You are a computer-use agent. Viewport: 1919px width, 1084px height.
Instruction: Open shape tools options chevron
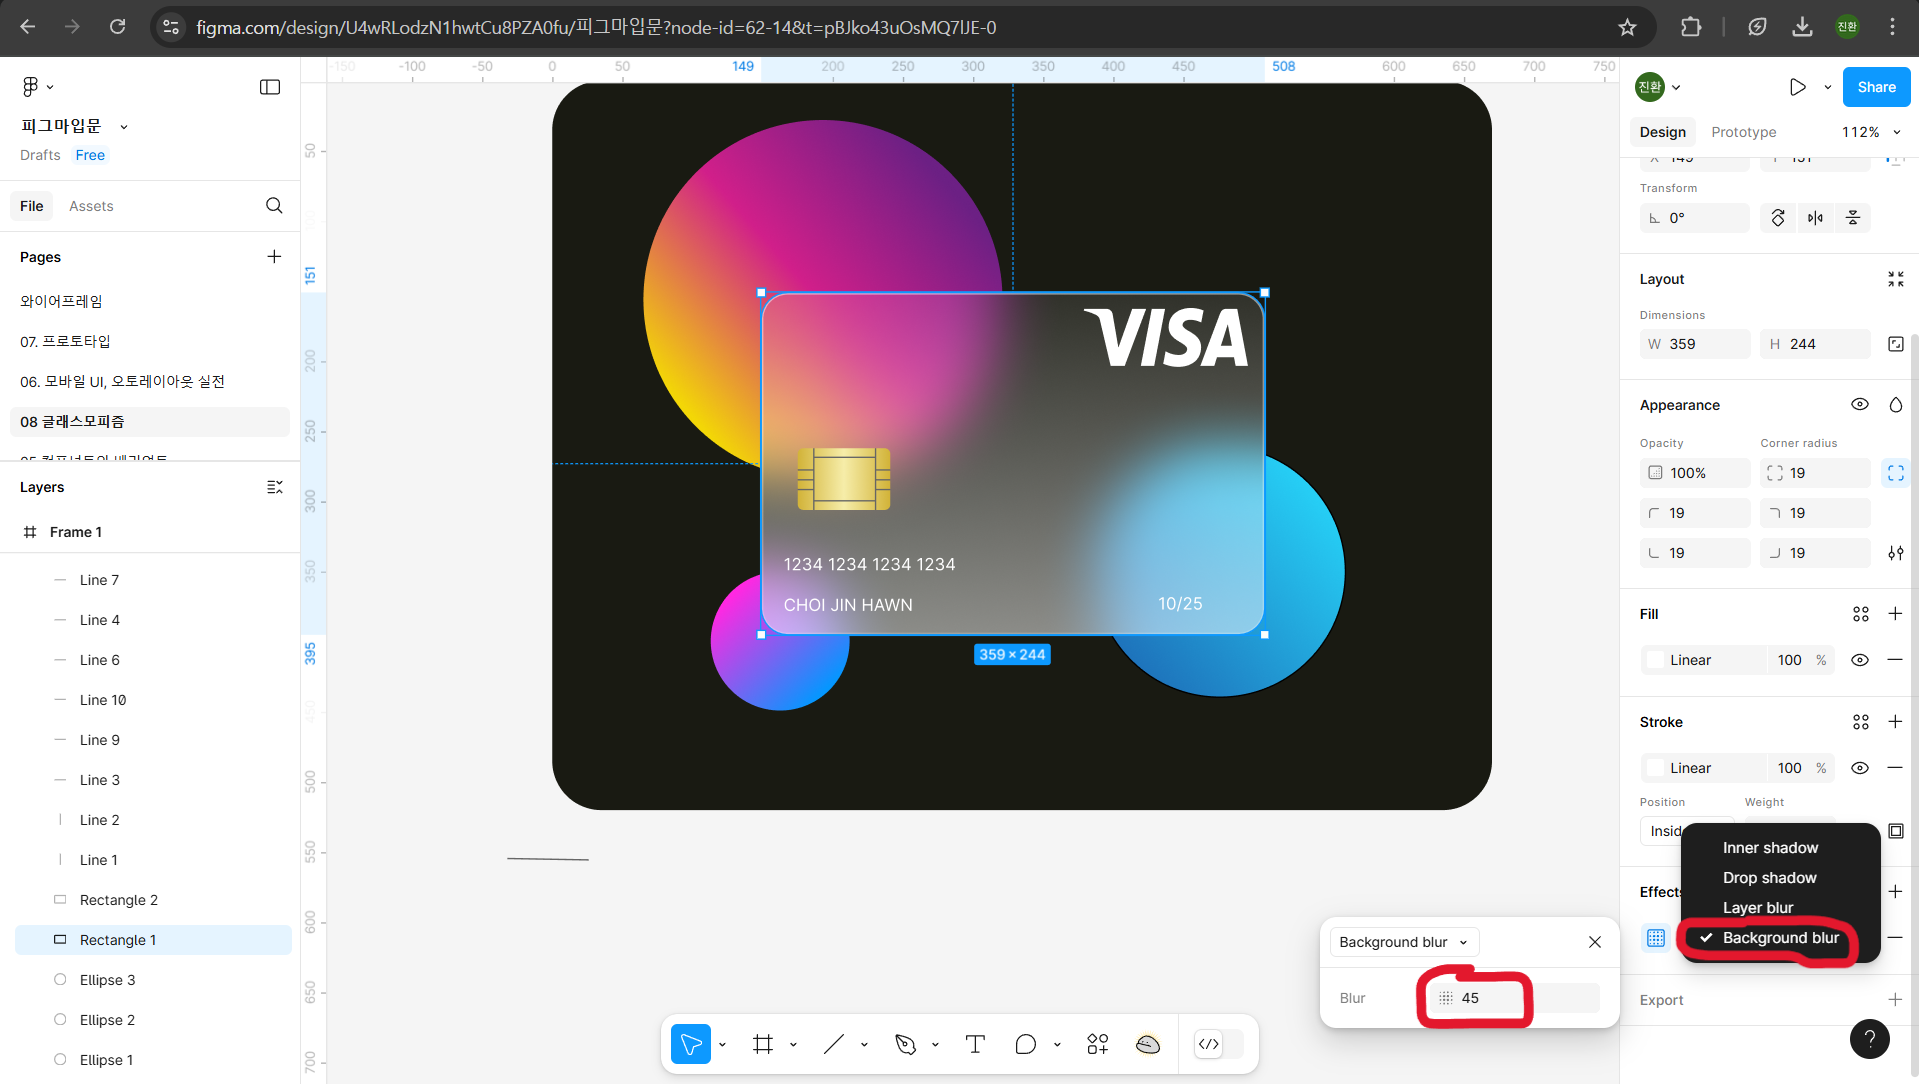pos(865,1045)
